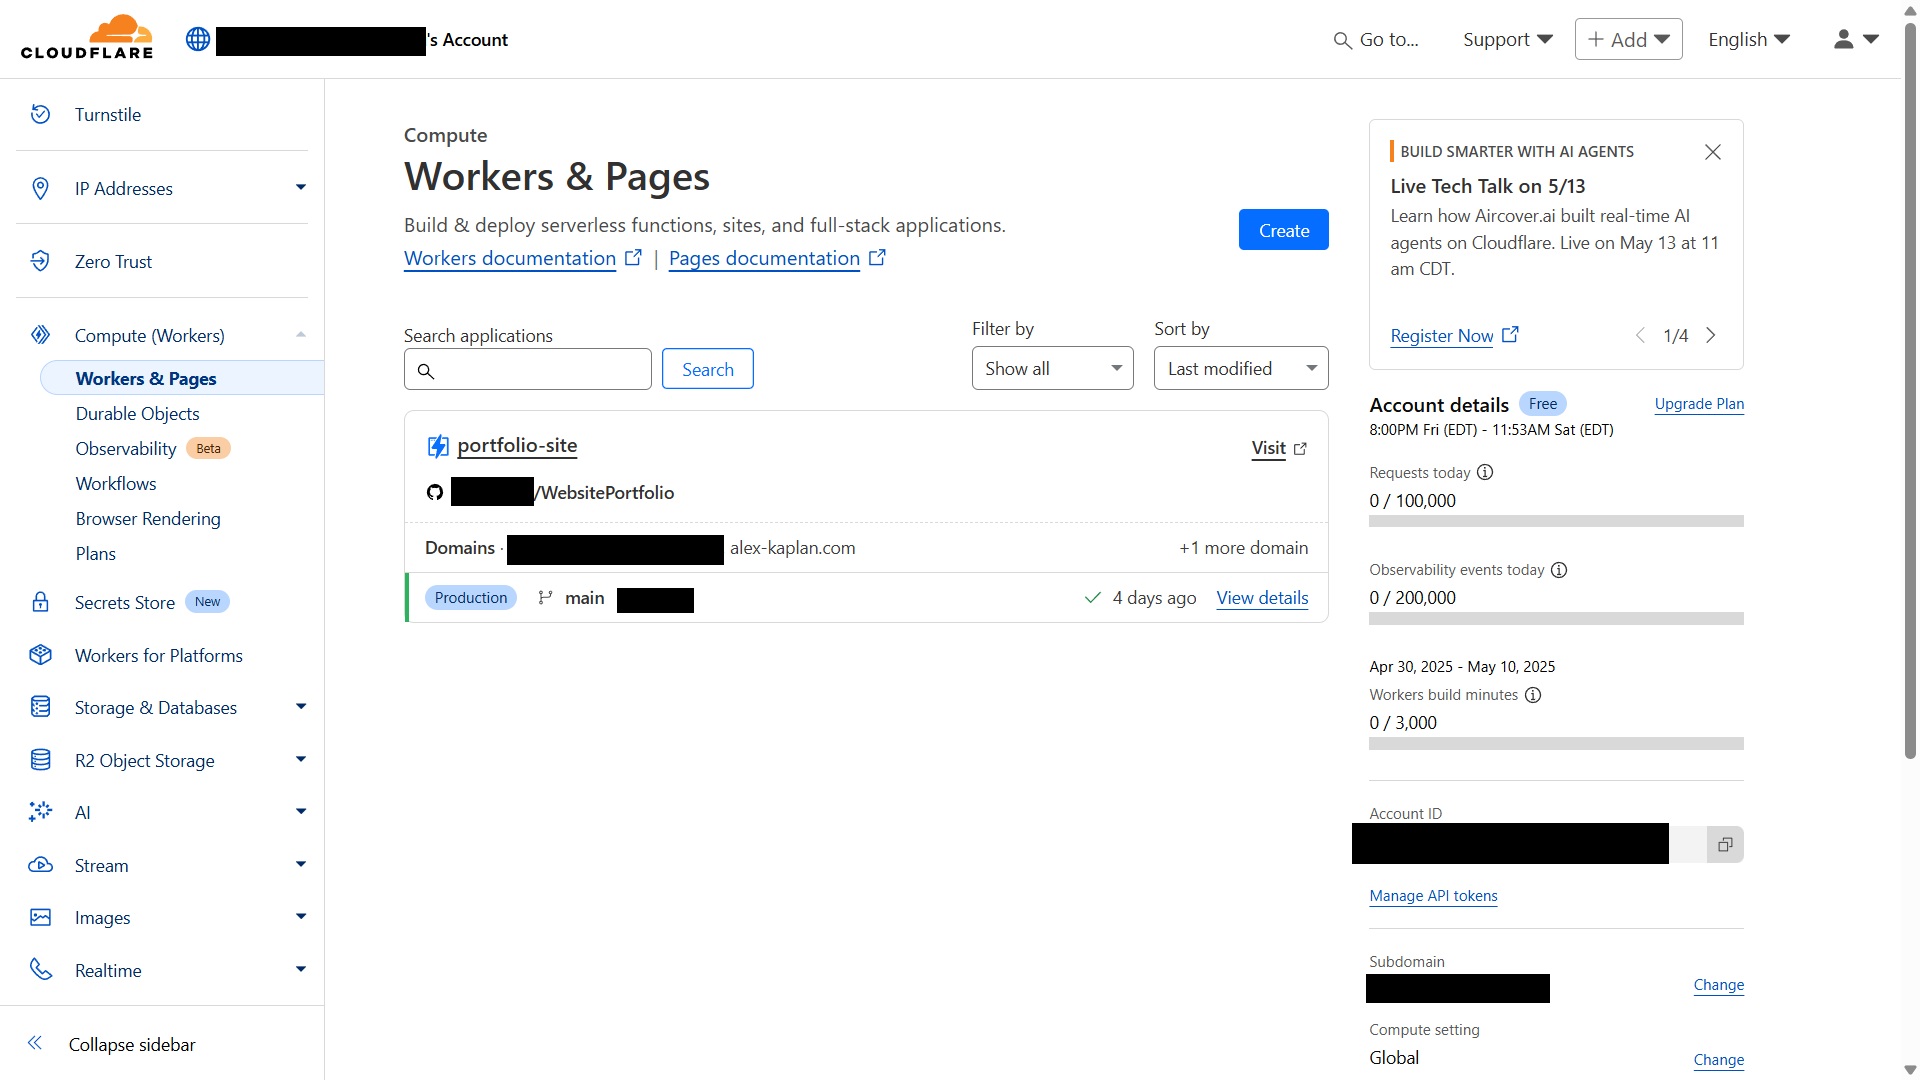
Task: Click the Cloudflare logo
Action: [87, 36]
